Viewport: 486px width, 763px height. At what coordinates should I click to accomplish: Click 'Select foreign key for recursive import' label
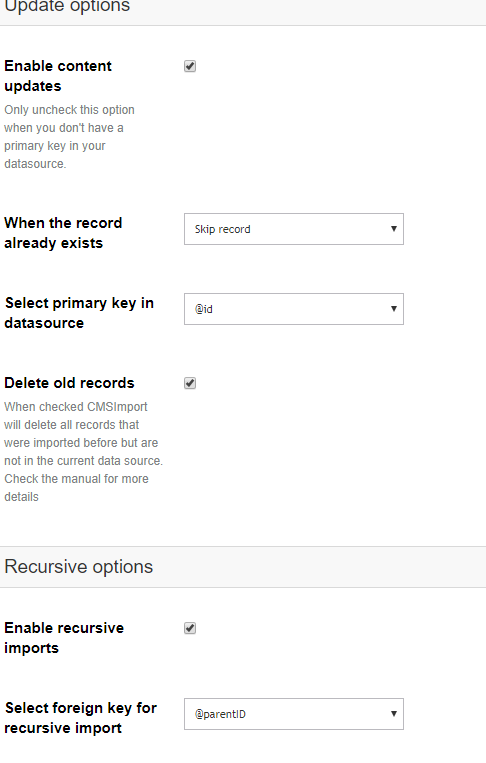coord(81,718)
